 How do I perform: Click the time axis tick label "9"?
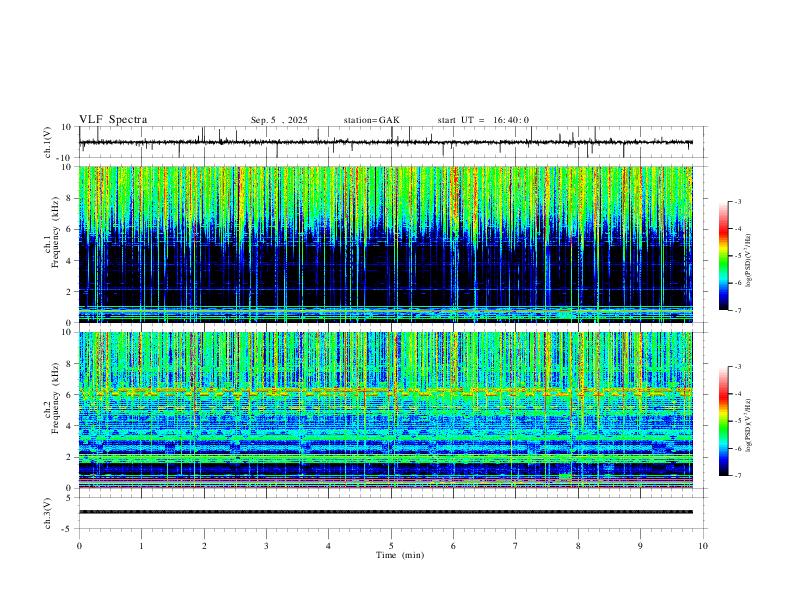point(640,546)
